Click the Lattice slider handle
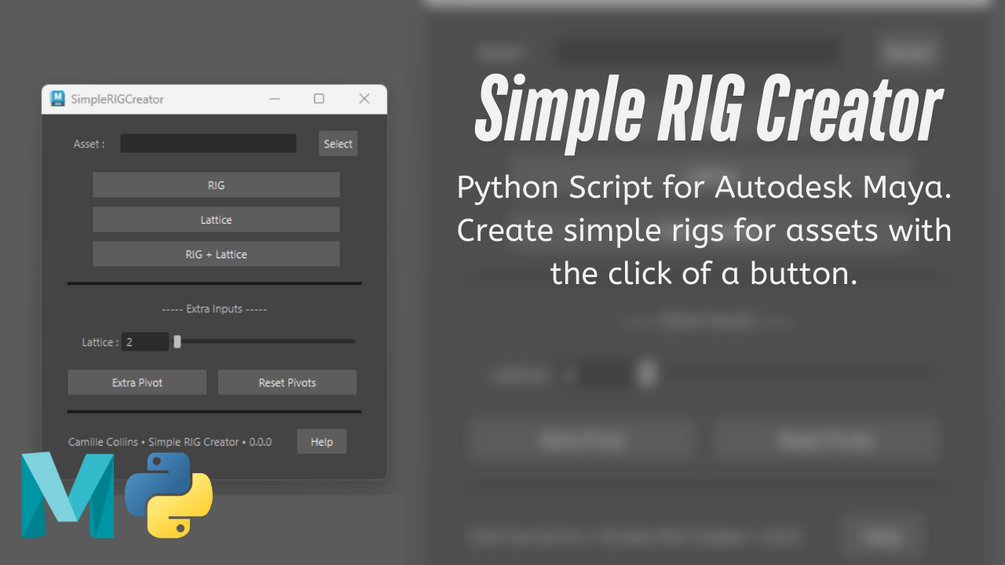Image resolution: width=1005 pixels, height=565 pixels. point(178,342)
